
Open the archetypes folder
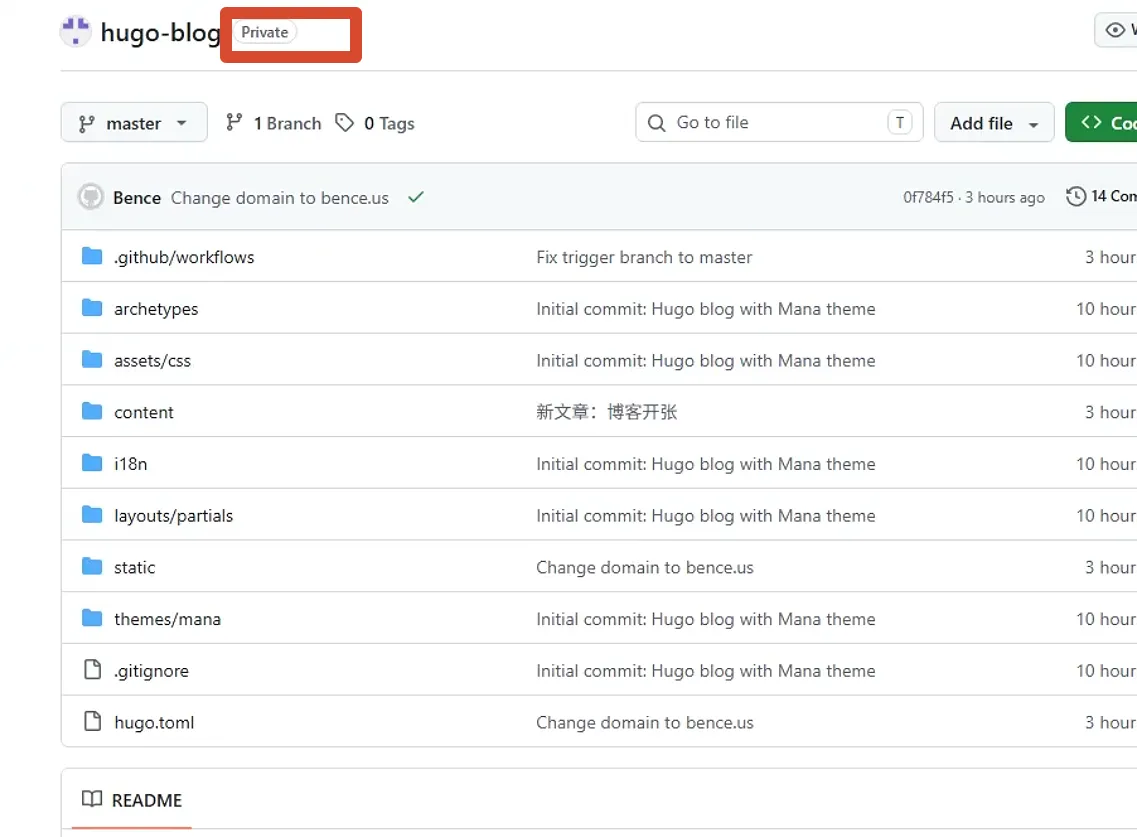click(x=156, y=309)
